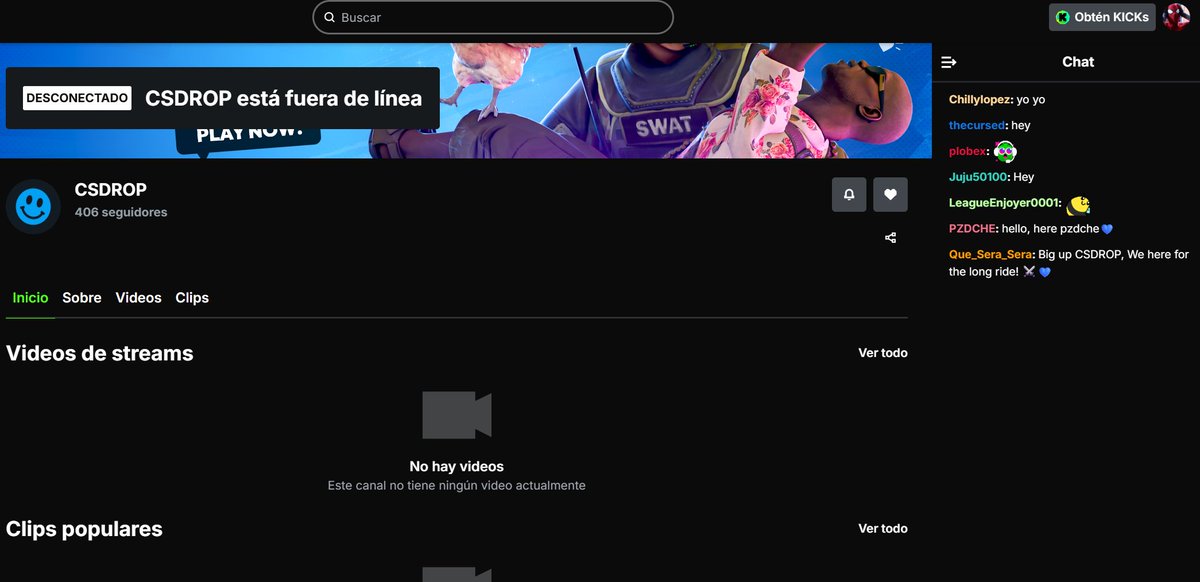
Task: Click the camera placeholder icon above No hay videos
Action: click(x=457, y=415)
